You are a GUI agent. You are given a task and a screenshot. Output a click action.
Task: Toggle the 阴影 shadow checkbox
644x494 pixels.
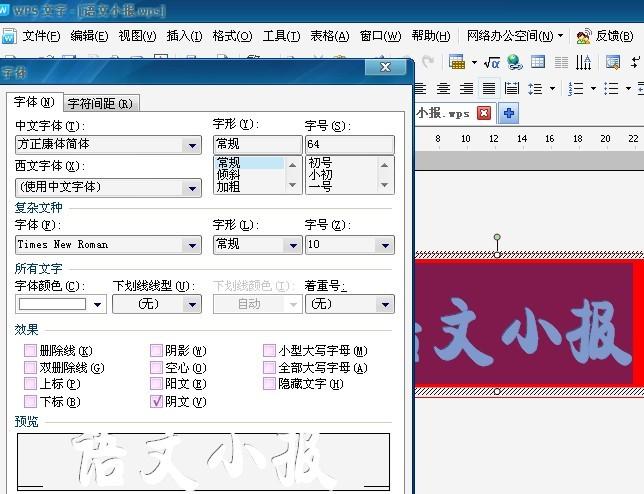click(156, 351)
